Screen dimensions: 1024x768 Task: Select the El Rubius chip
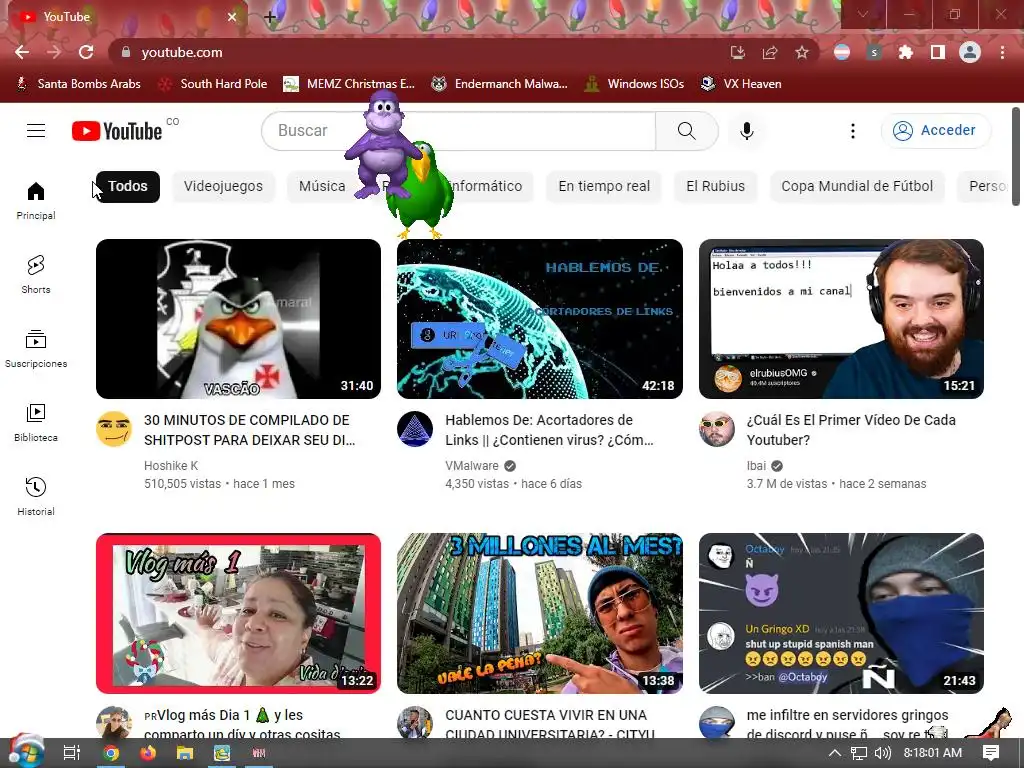715,186
